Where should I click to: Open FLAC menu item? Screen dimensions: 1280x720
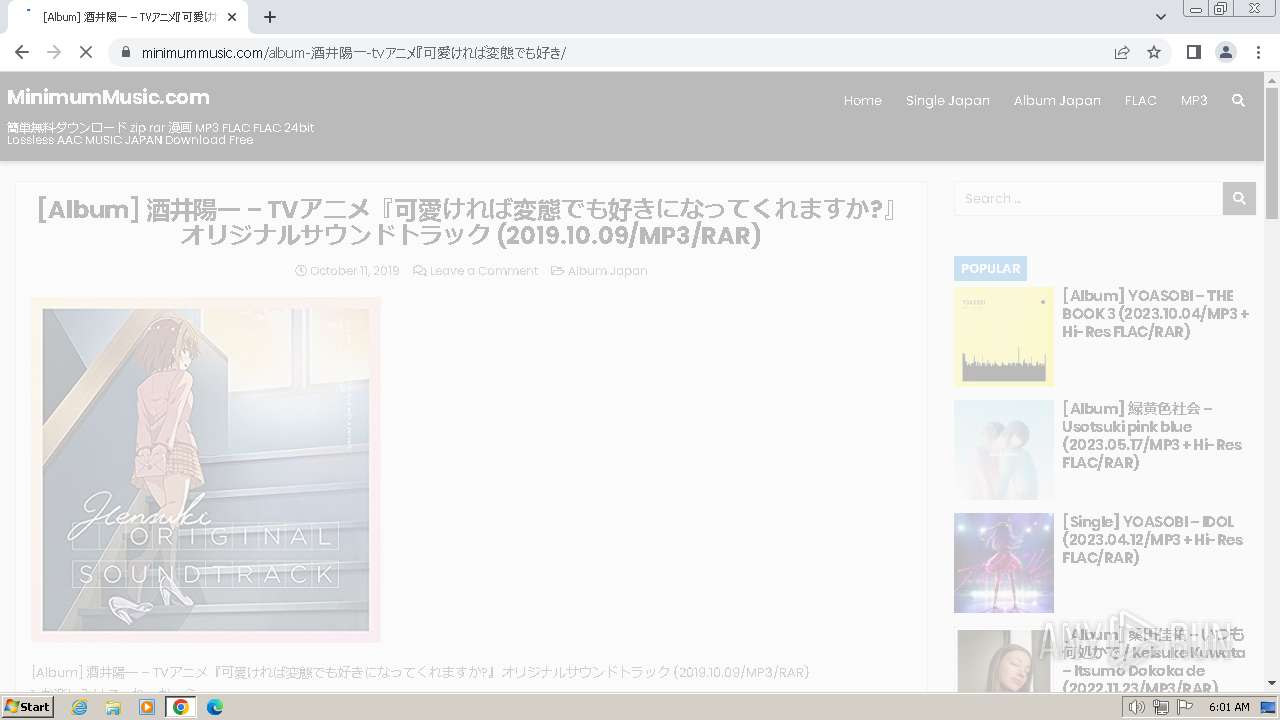click(1140, 100)
